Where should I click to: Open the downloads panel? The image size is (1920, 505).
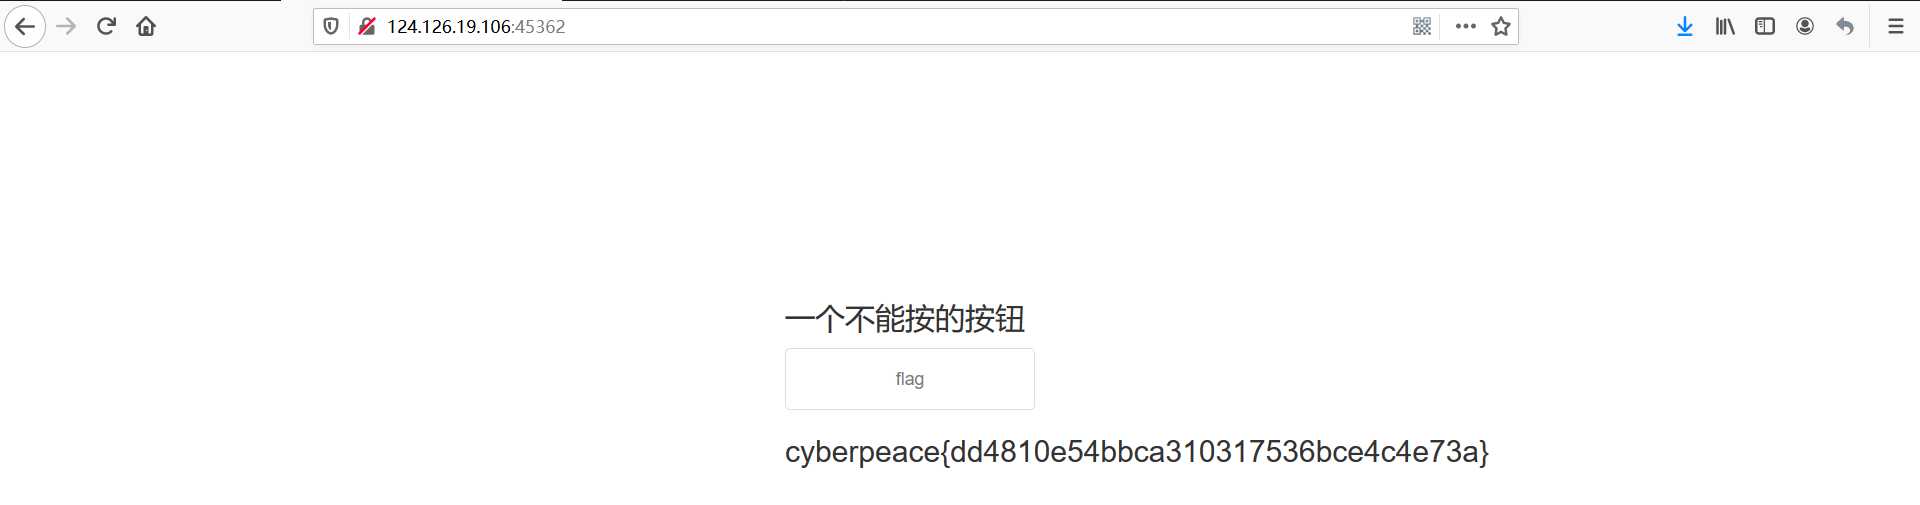(x=1685, y=27)
